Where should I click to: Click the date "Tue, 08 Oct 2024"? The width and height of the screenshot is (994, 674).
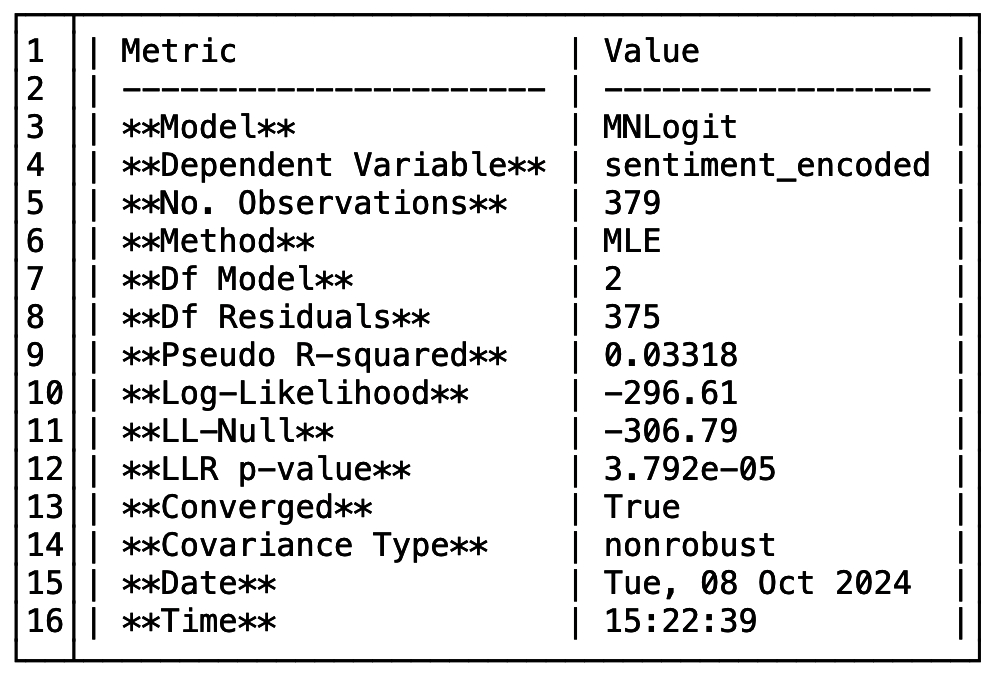[x=757, y=583]
